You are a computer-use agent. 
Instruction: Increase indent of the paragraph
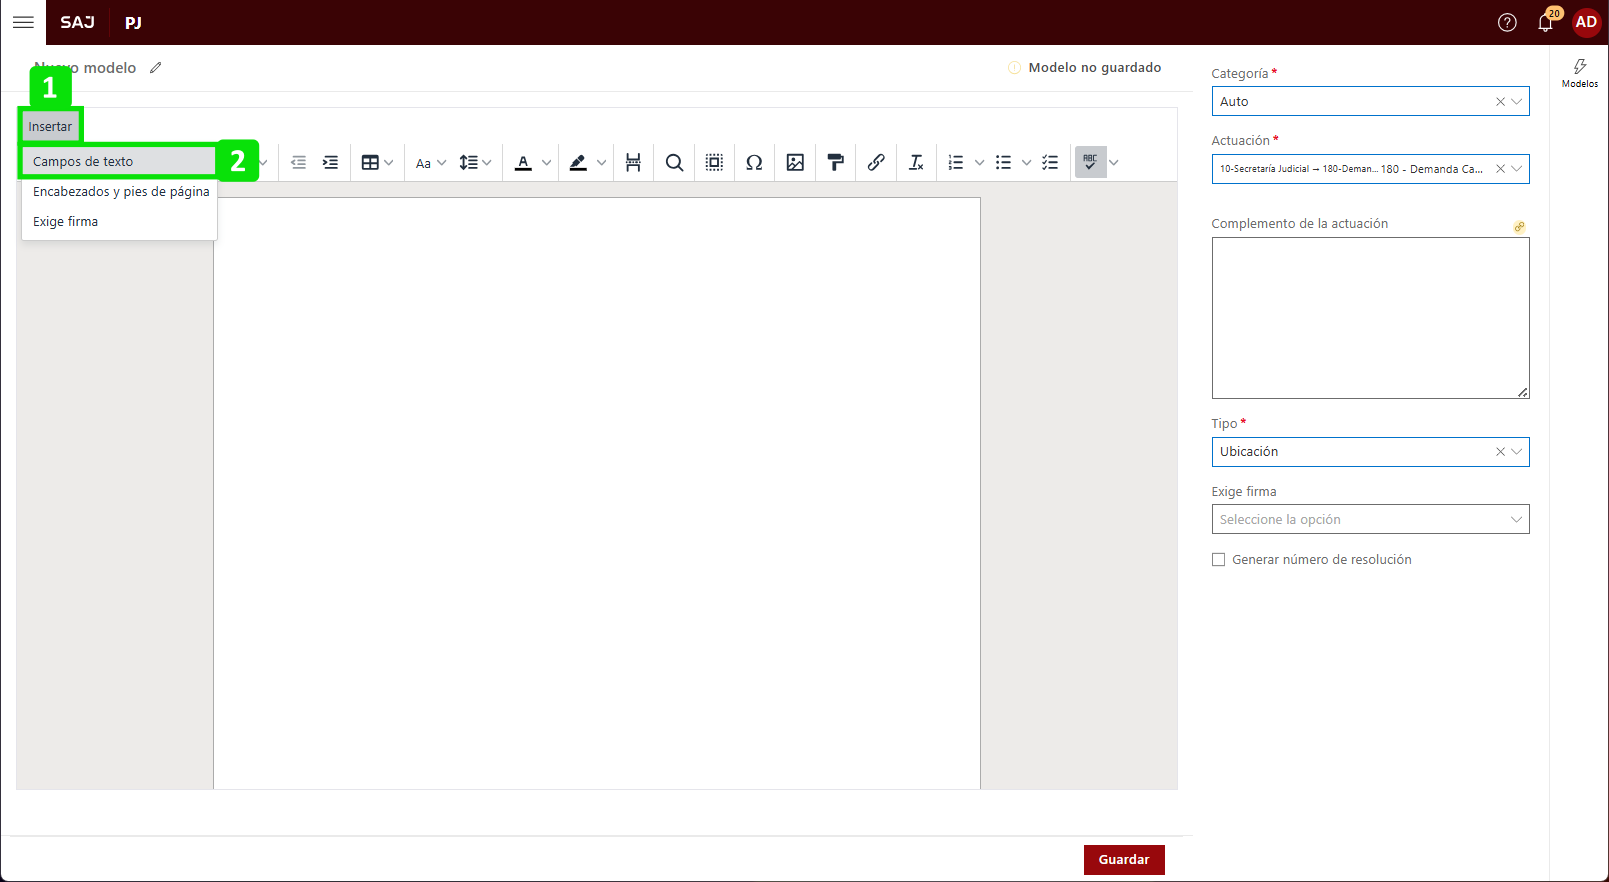[x=330, y=163]
